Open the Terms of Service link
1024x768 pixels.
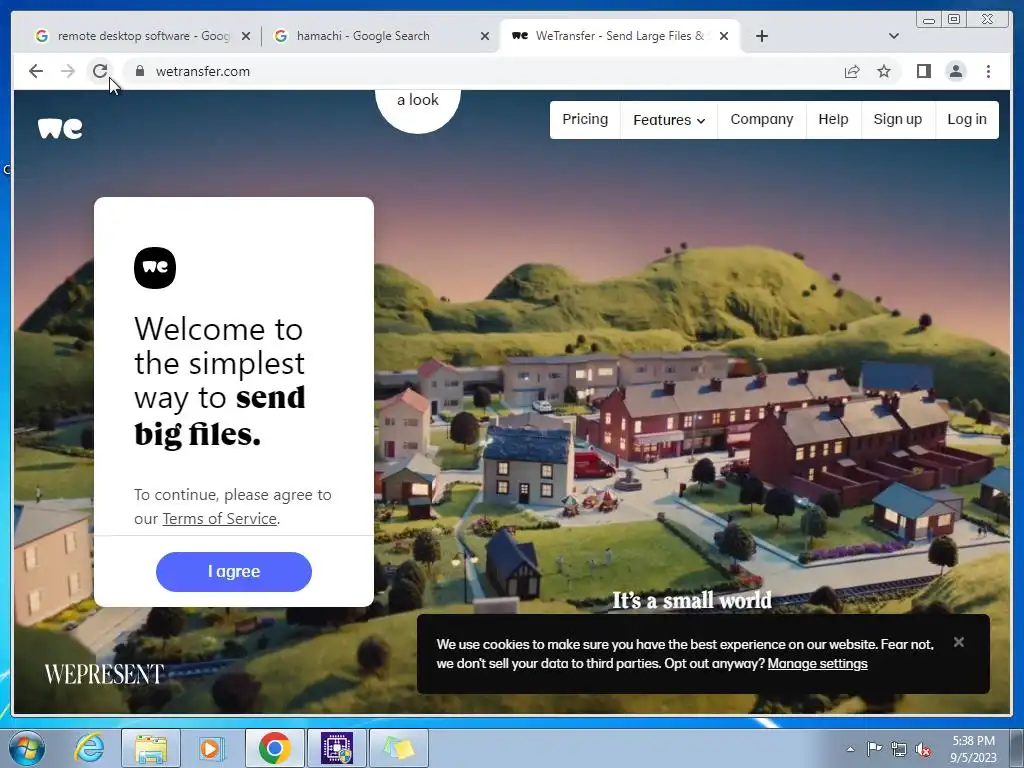click(219, 519)
